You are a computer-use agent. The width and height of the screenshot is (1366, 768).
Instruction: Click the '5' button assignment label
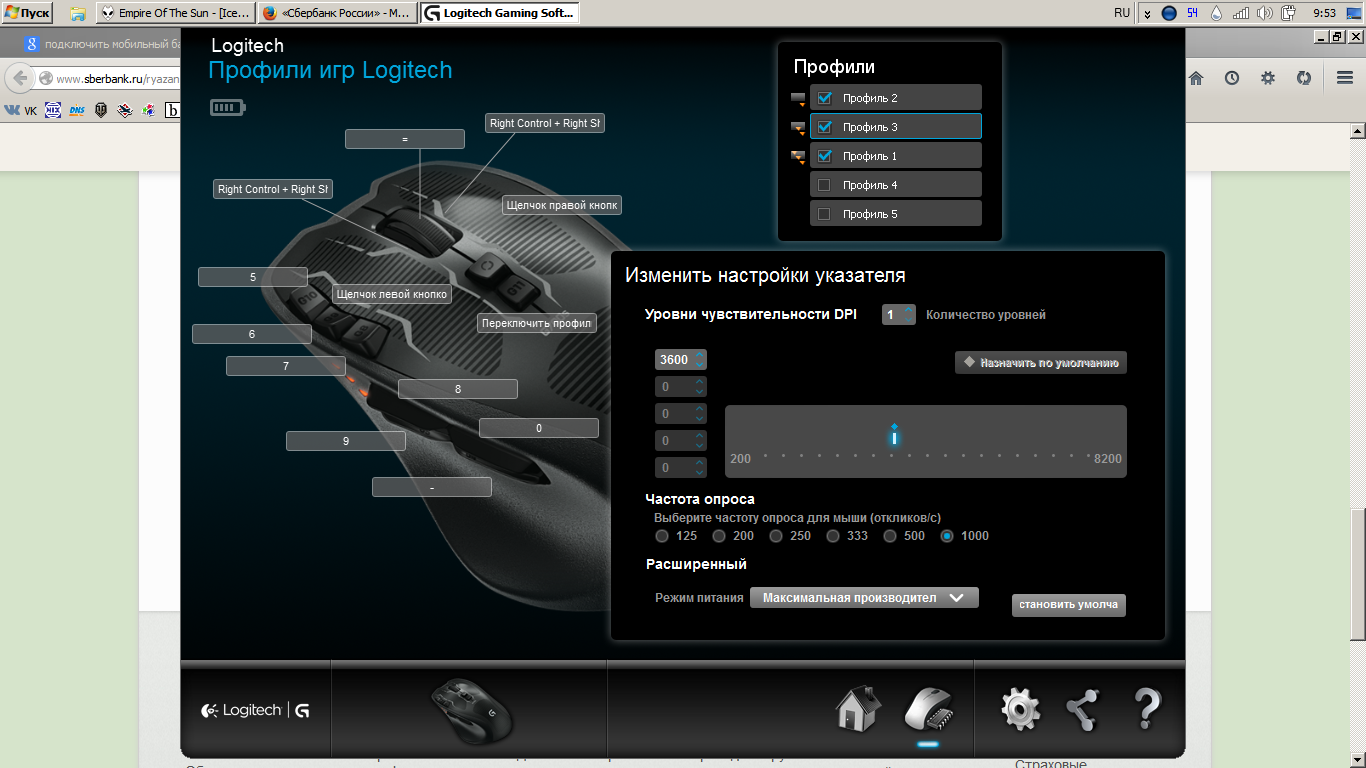point(253,277)
